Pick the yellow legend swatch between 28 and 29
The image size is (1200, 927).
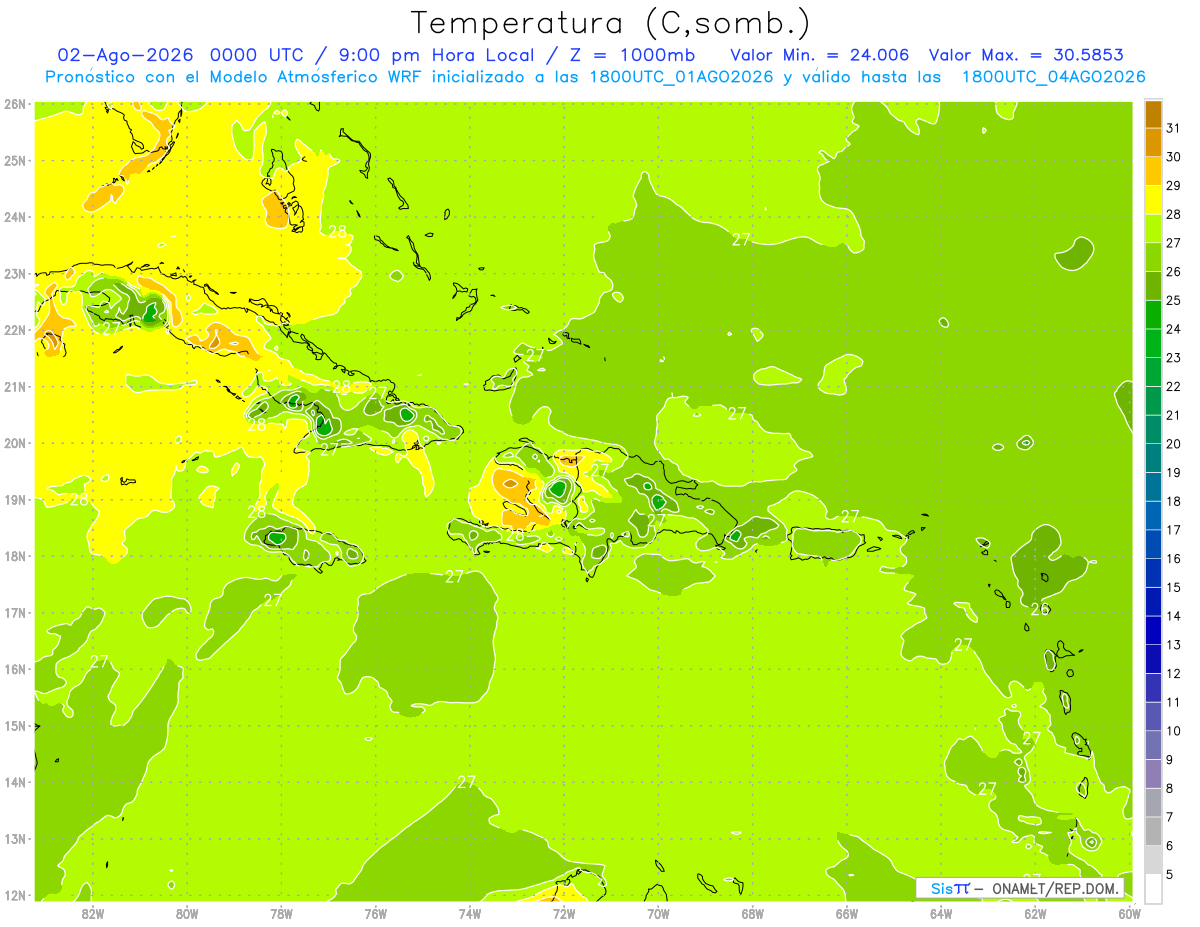(x=1153, y=200)
